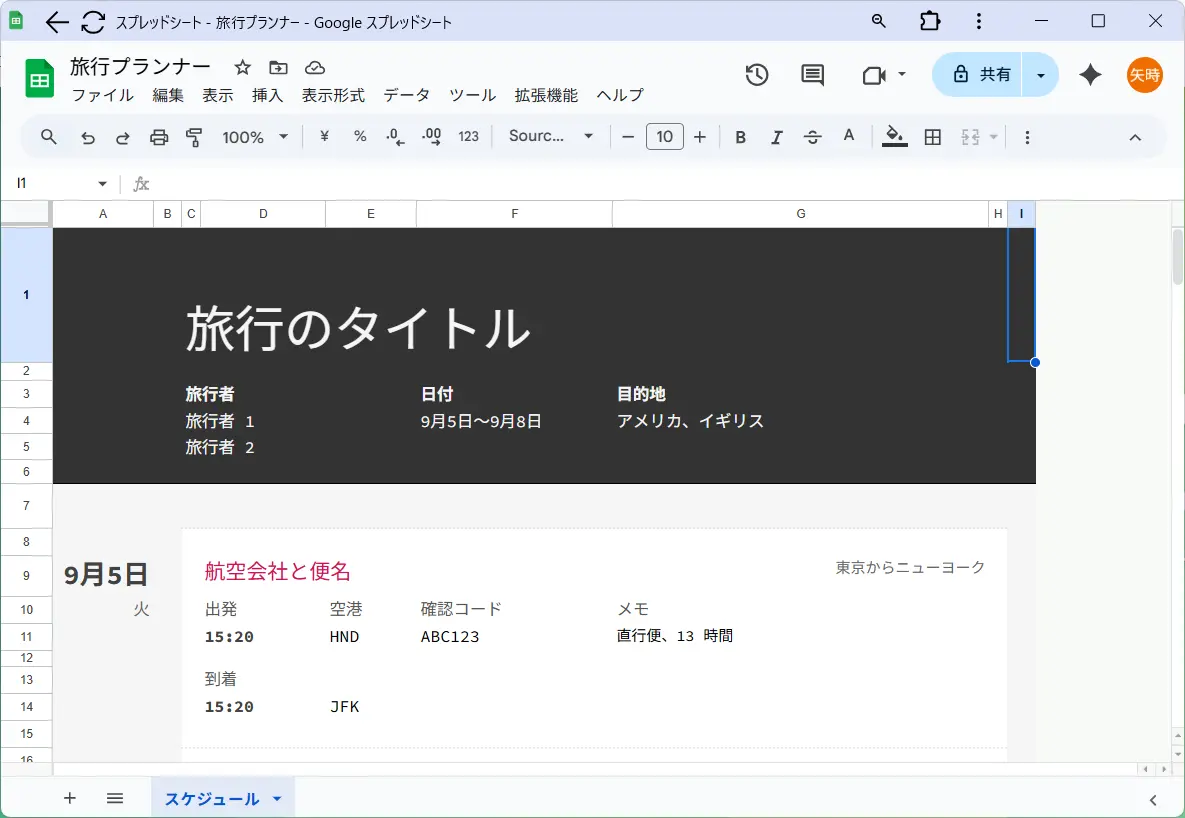Click the font size input field
1185x818 pixels.
pyautogui.click(x=664, y=137)
